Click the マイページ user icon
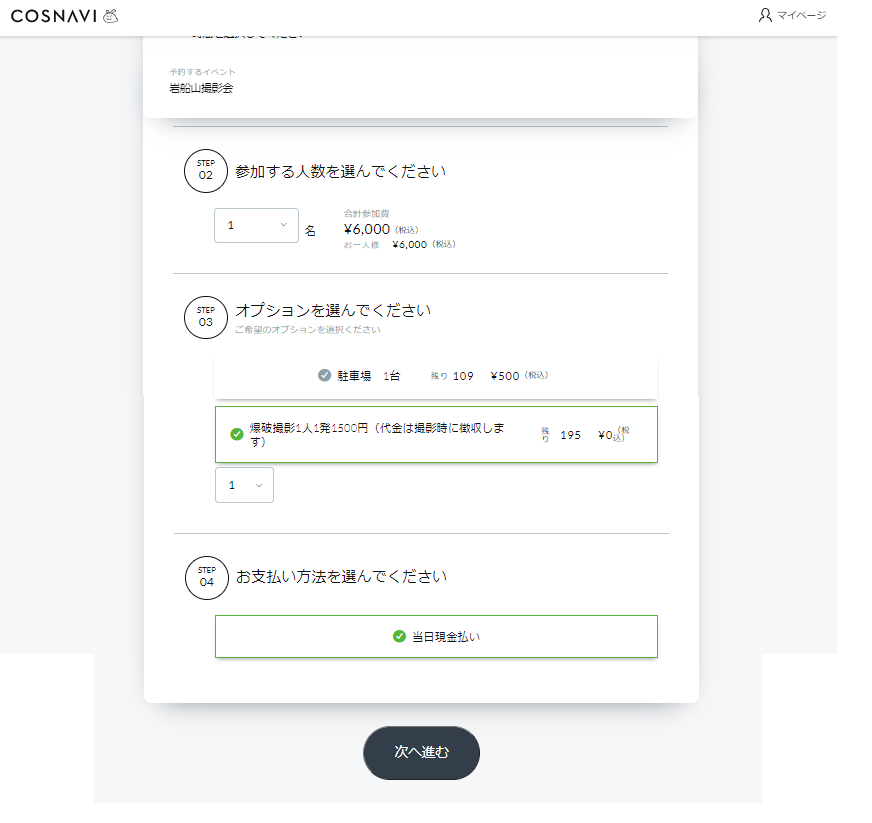Screen dimensions: 872x823 pos(765,15)
